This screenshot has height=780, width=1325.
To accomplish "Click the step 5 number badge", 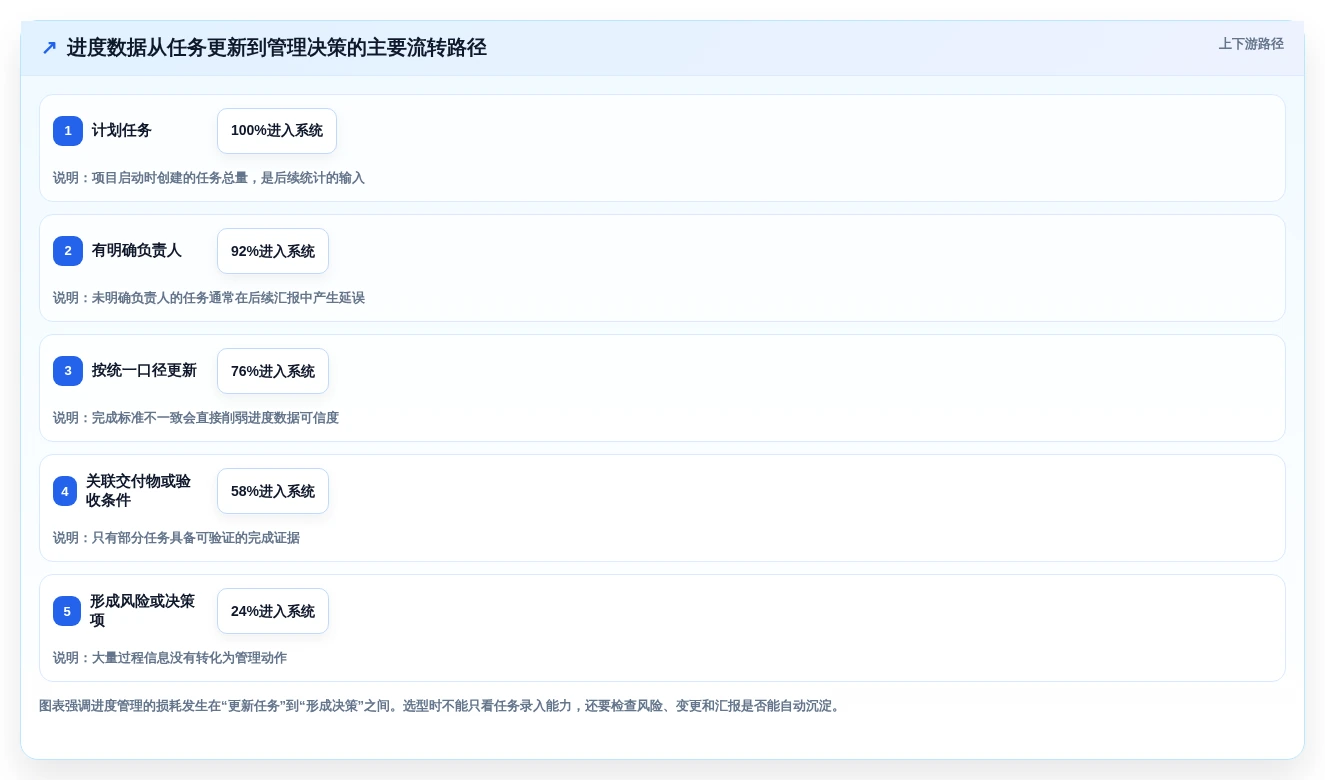I will (67, 611).
